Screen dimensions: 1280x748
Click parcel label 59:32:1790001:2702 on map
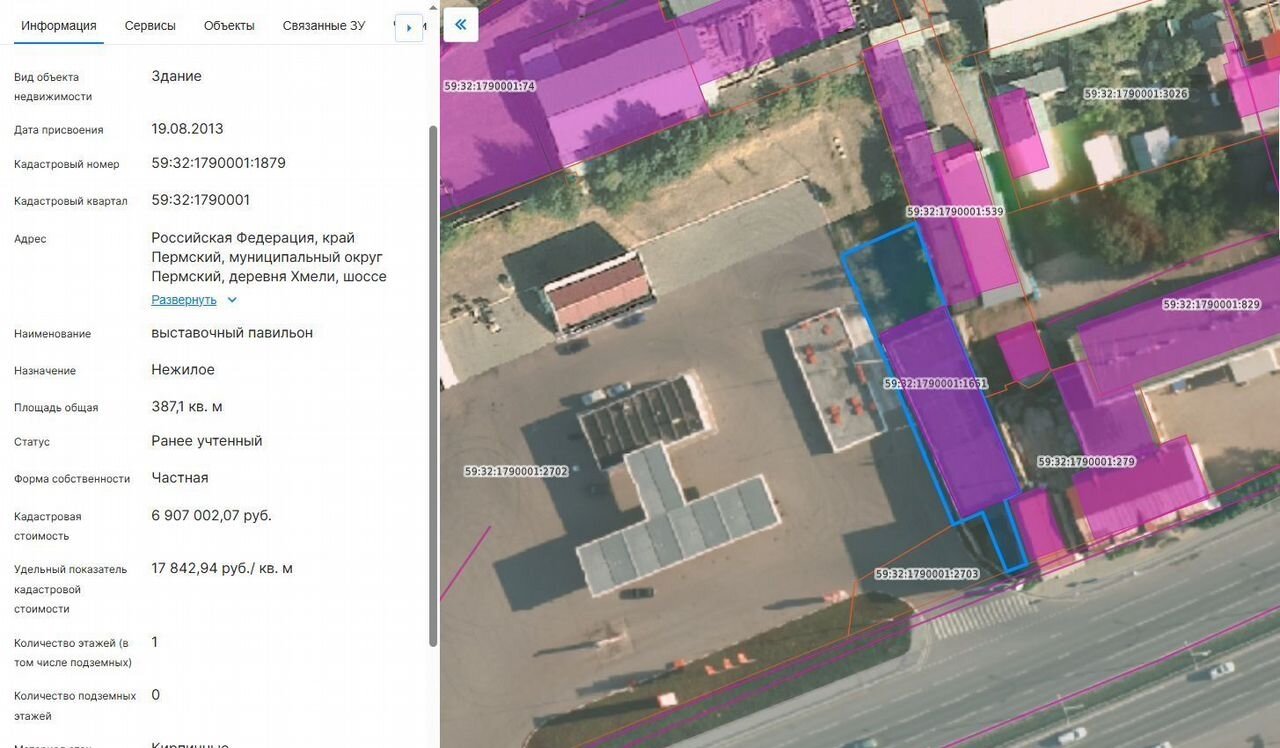pyautogui.click(x=516, y=471)
